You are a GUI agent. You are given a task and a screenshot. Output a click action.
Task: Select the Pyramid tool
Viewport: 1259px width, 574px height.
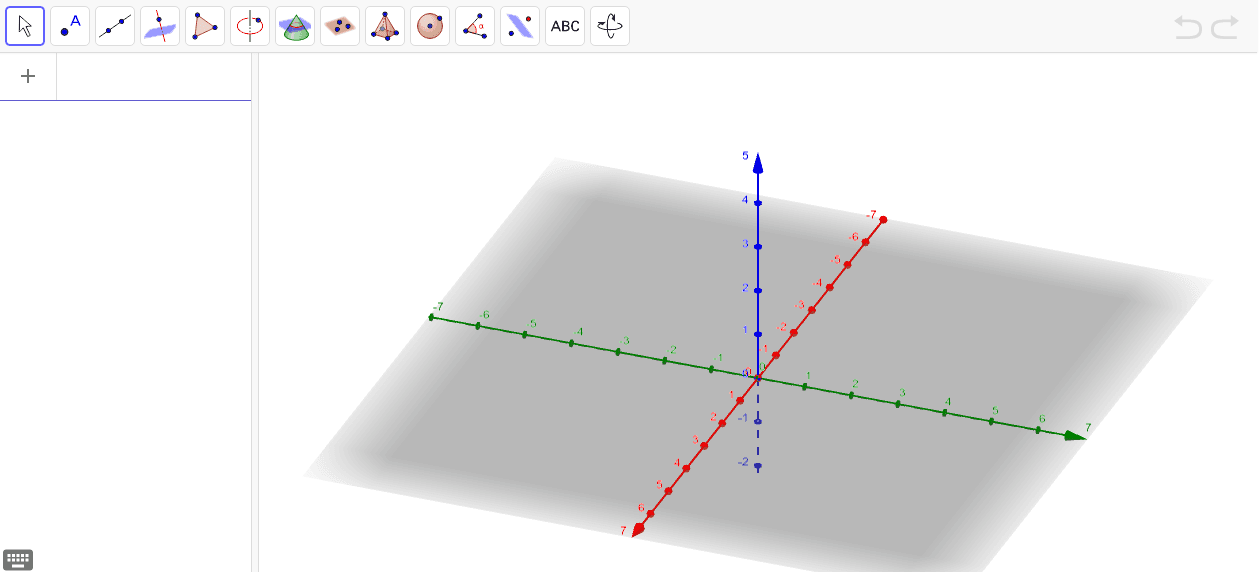385,26
